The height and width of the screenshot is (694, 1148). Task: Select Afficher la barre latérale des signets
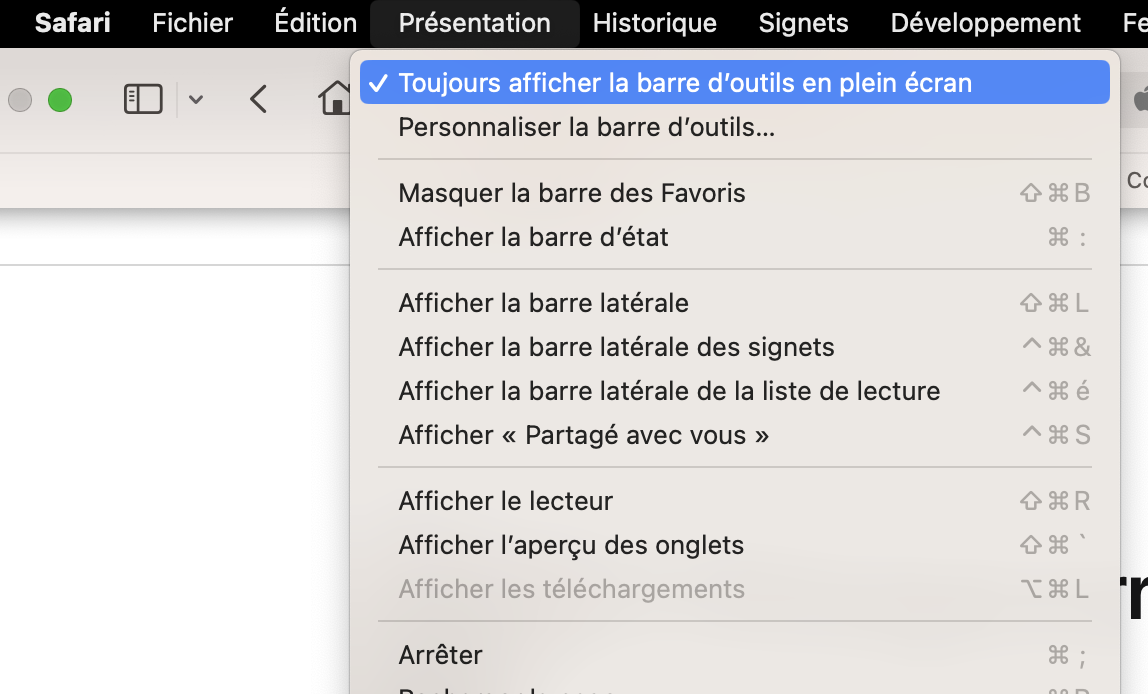pos(616,347)
